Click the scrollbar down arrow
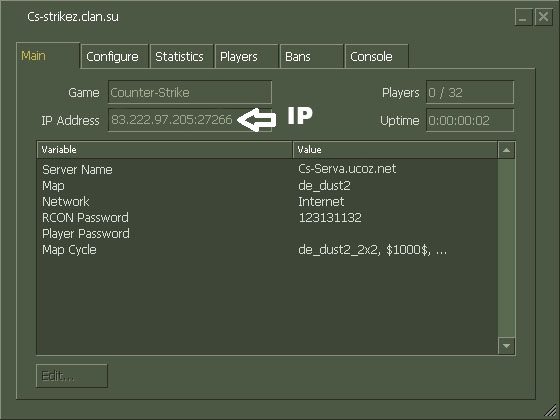This screenshot has width=560, height=420. pyautogui.click(x=506, y=346)
